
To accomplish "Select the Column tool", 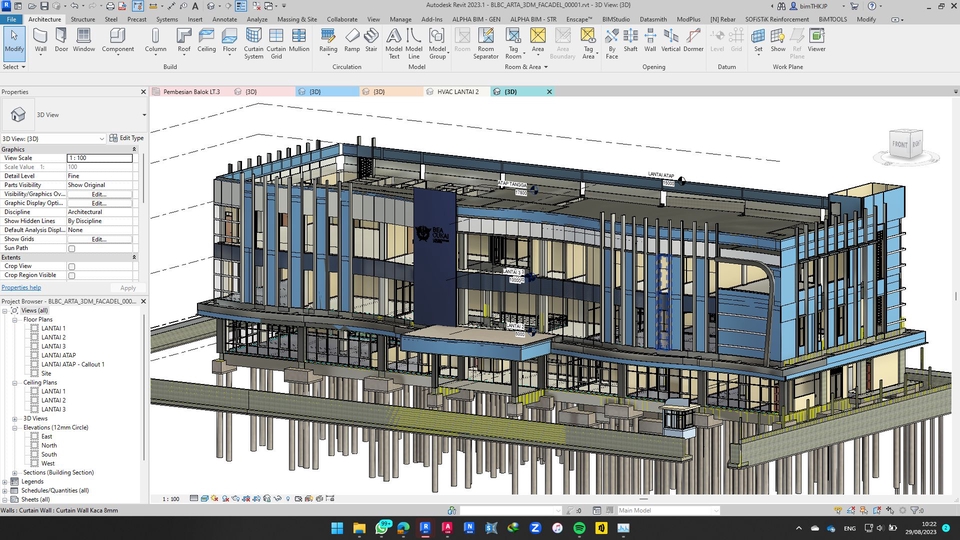I will click(x=156, y=40).
